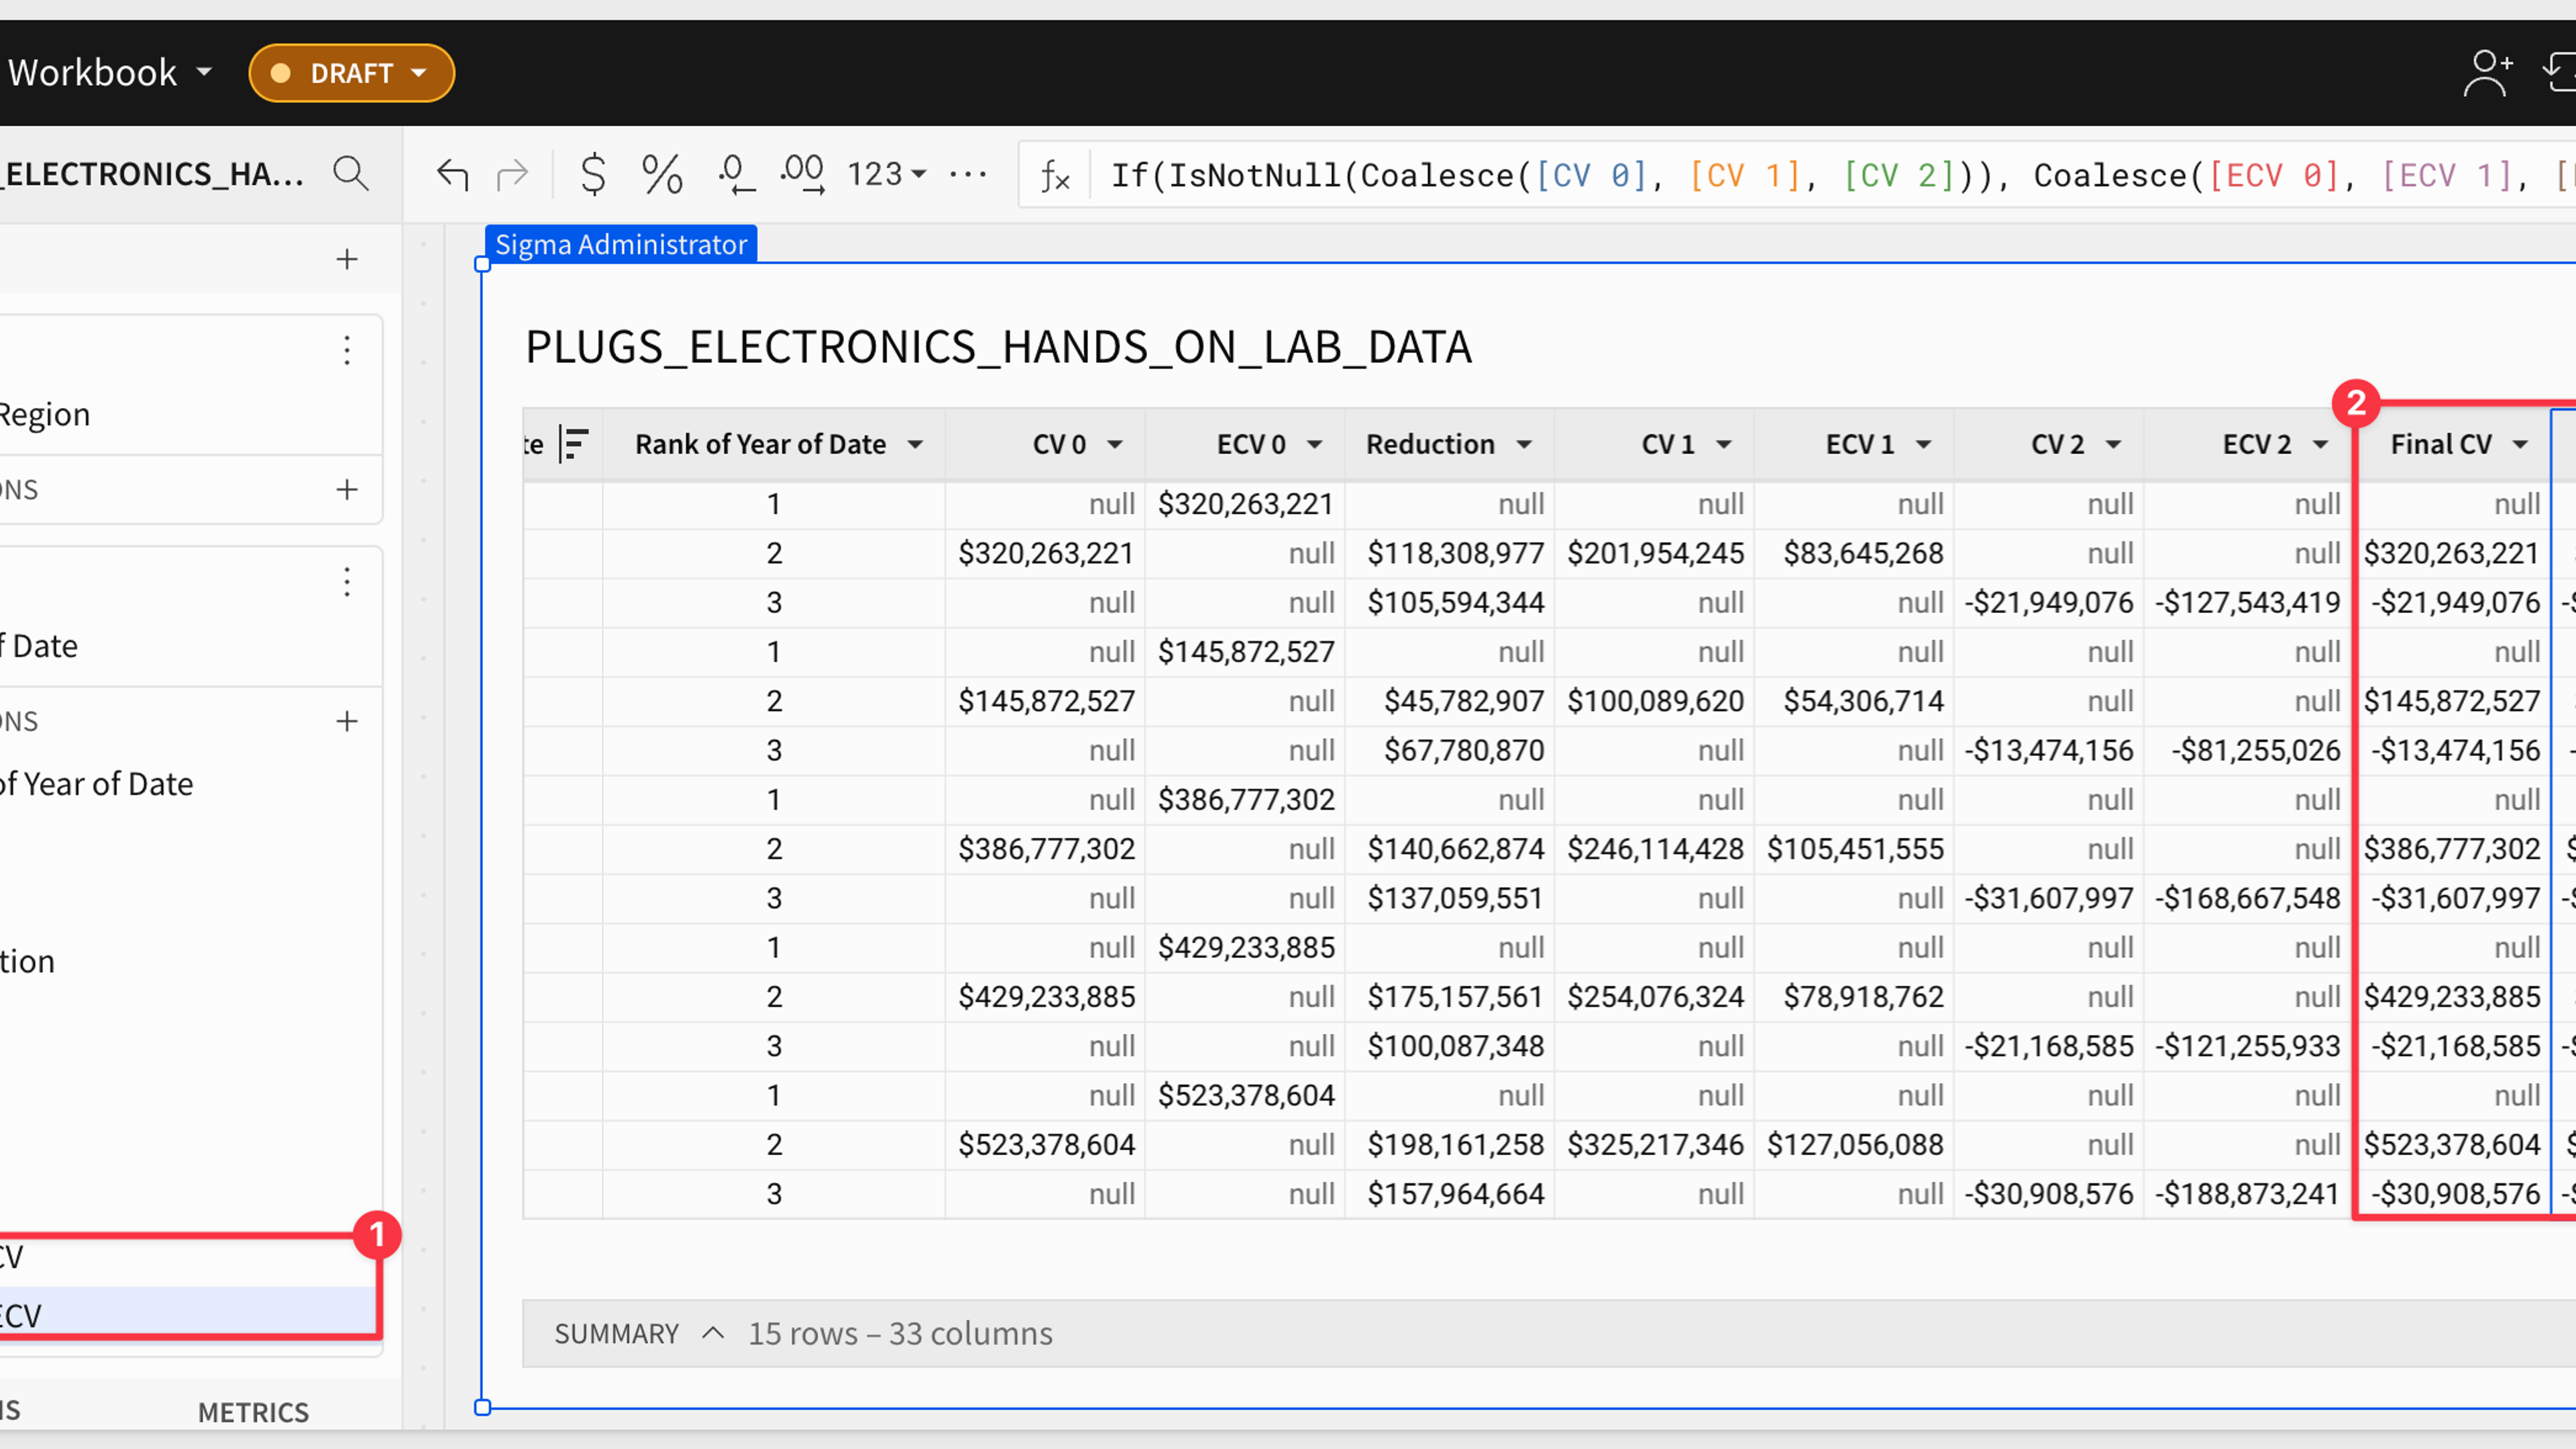Apply currency format with dollar icon
Viewport: 2576px width, 1449px height.
point(593,174)
